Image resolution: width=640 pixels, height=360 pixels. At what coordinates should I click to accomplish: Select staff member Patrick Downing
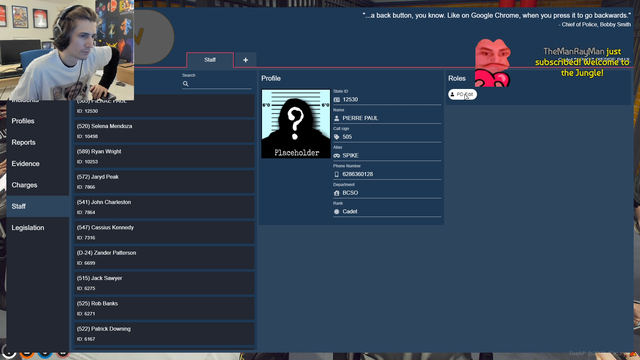(x=164, y=333)
